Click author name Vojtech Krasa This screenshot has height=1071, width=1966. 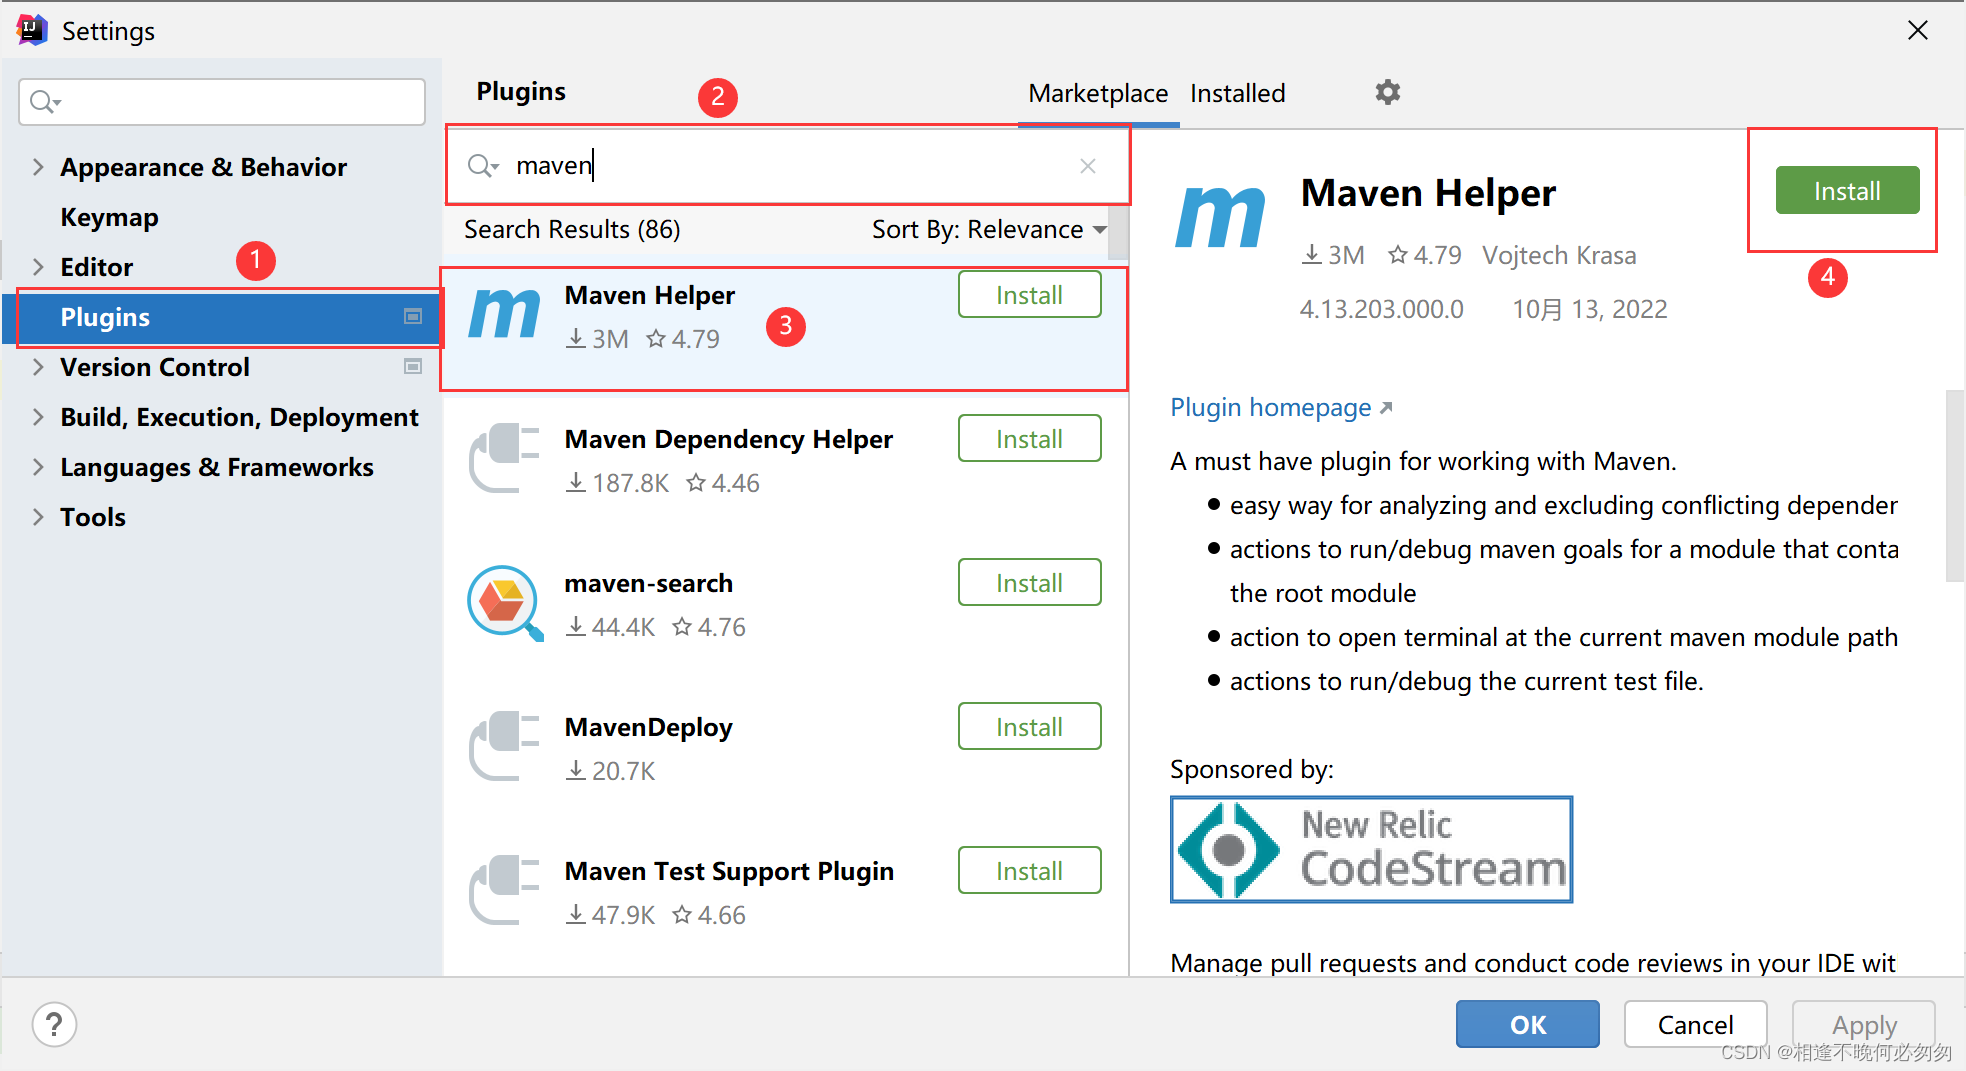(x=1559, y=255)
